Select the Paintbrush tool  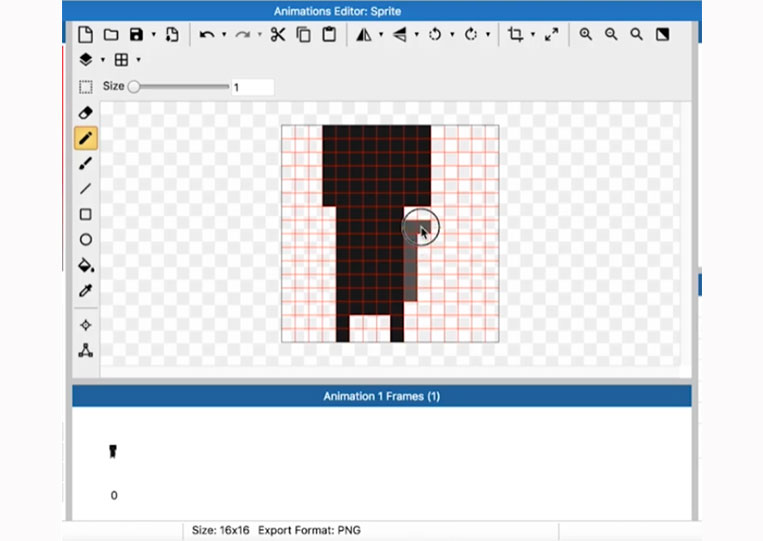86,163
